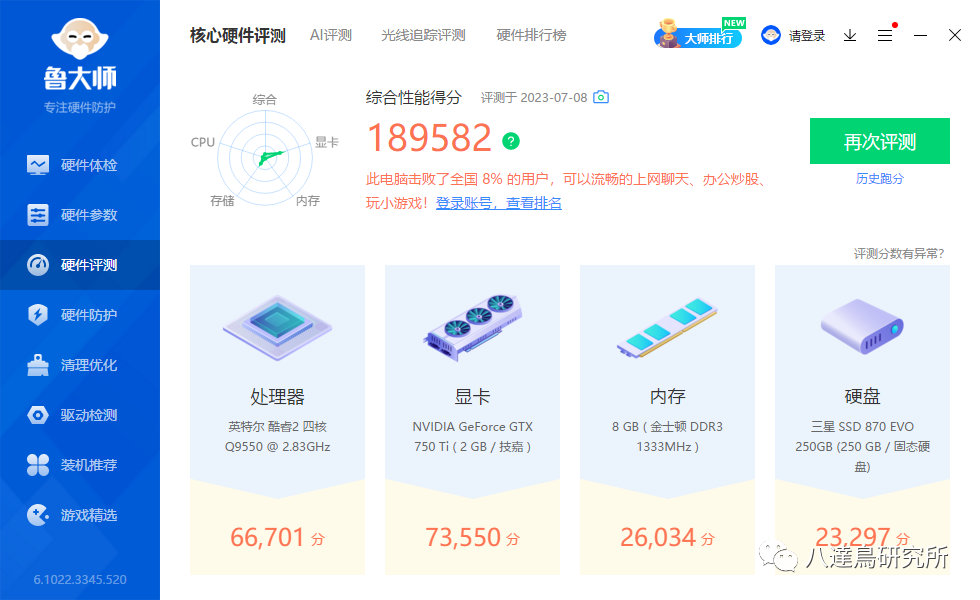Close the 鲁大师 window
The height and width of the screenshot is (600, 980).
click(x=954, y=35)
